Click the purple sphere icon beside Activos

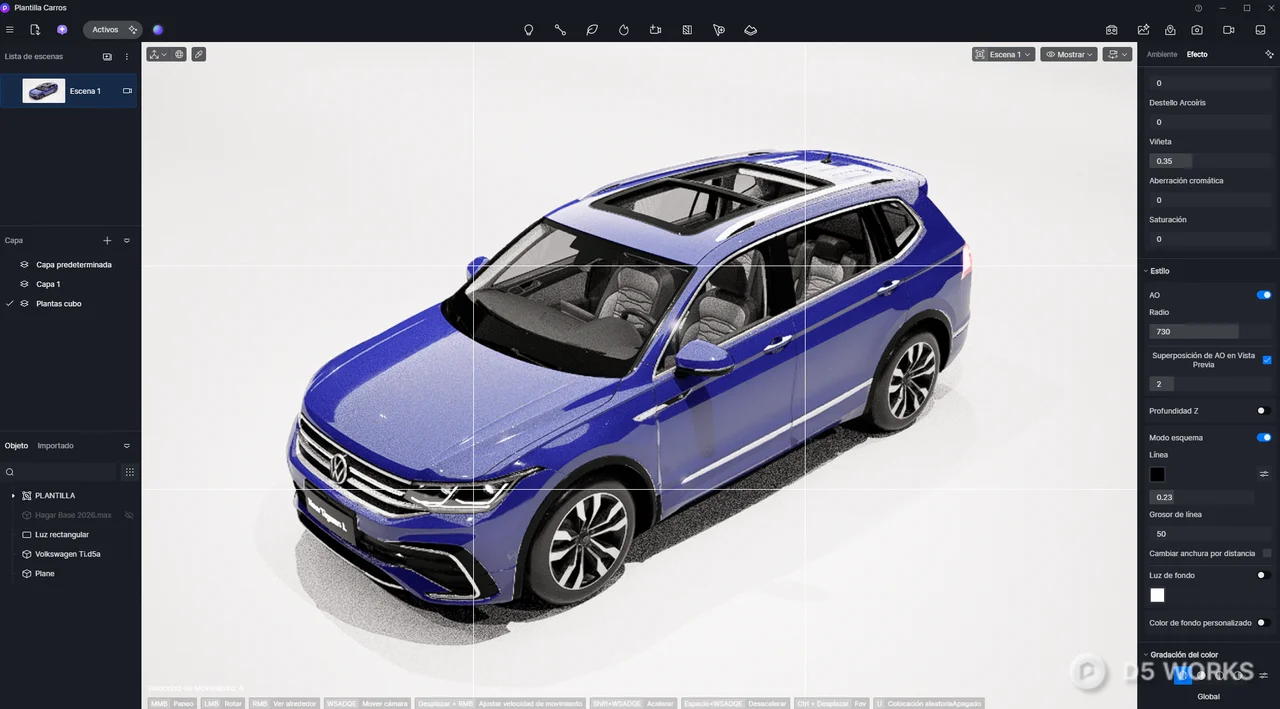click(158, 30)
